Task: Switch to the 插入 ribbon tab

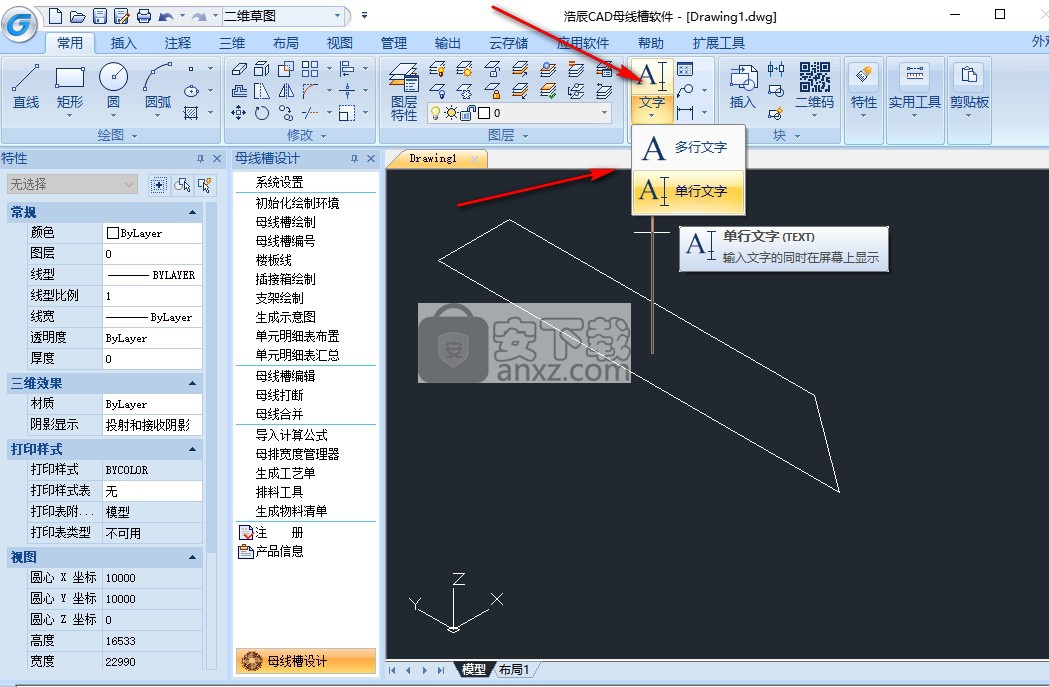Action: click(123, 43)
